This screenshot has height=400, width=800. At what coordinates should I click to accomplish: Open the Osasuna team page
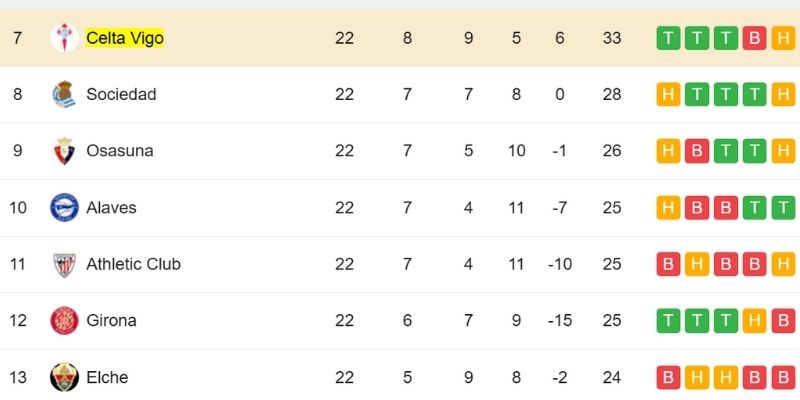(x=120, y=151)
